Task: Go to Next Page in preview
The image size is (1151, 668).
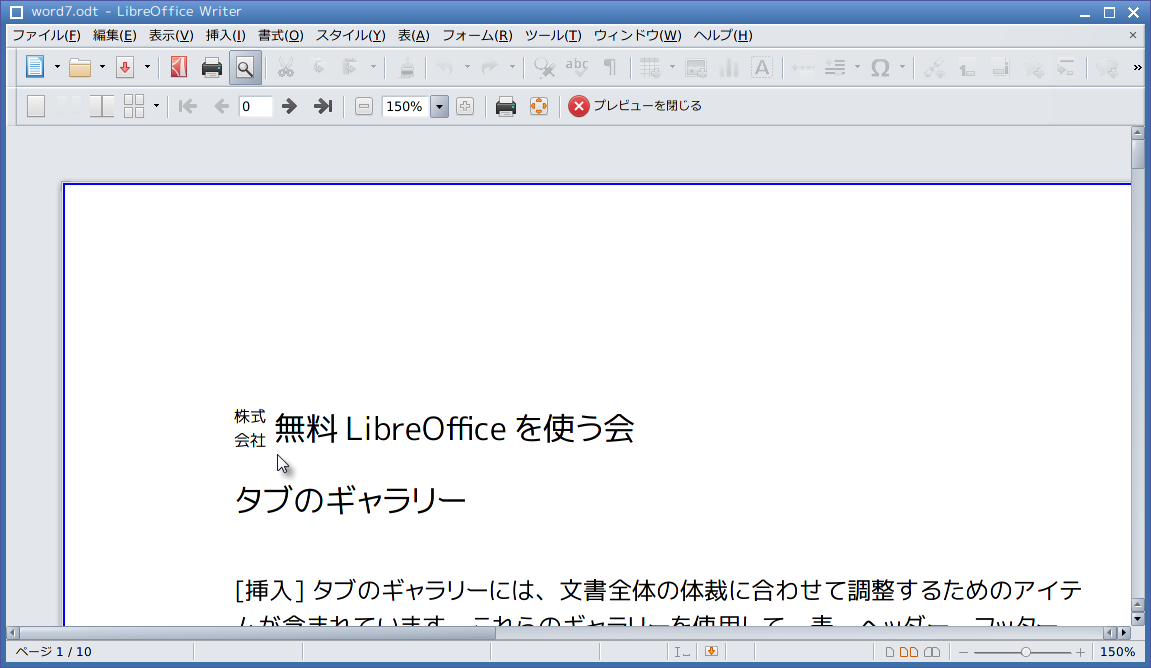Action: point(289,106)
